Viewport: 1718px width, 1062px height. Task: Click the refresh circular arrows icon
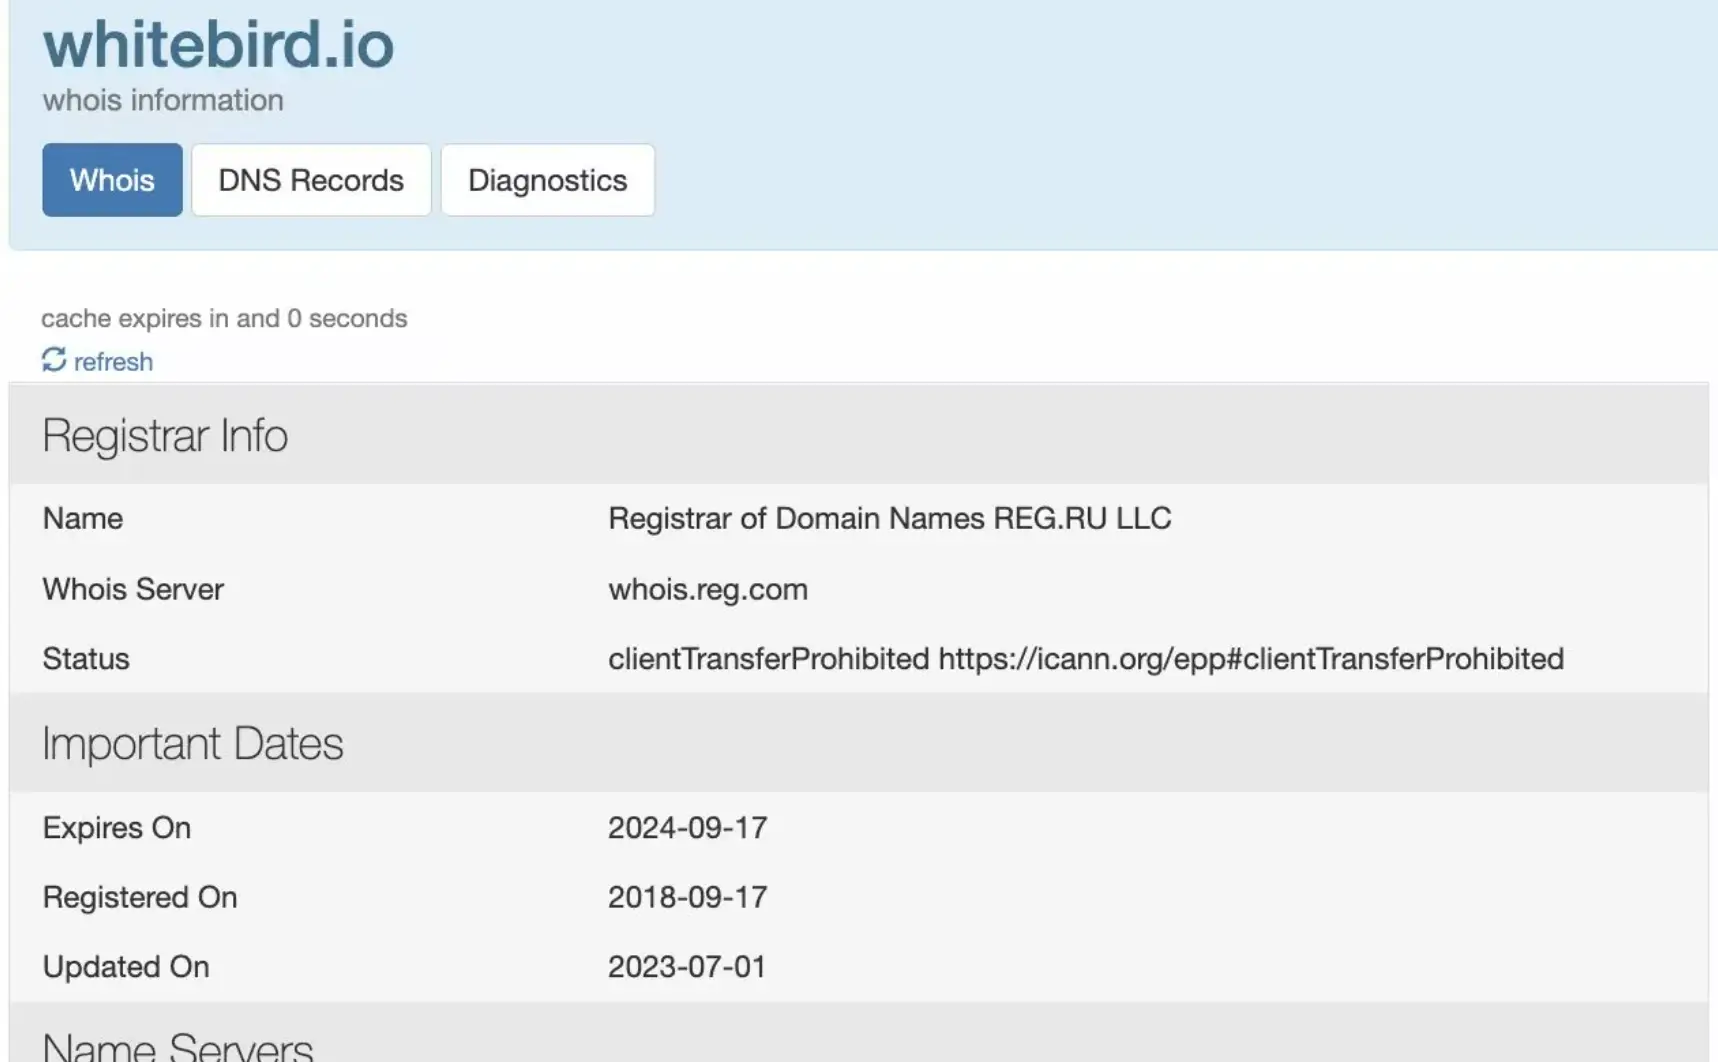click(54, 360)
